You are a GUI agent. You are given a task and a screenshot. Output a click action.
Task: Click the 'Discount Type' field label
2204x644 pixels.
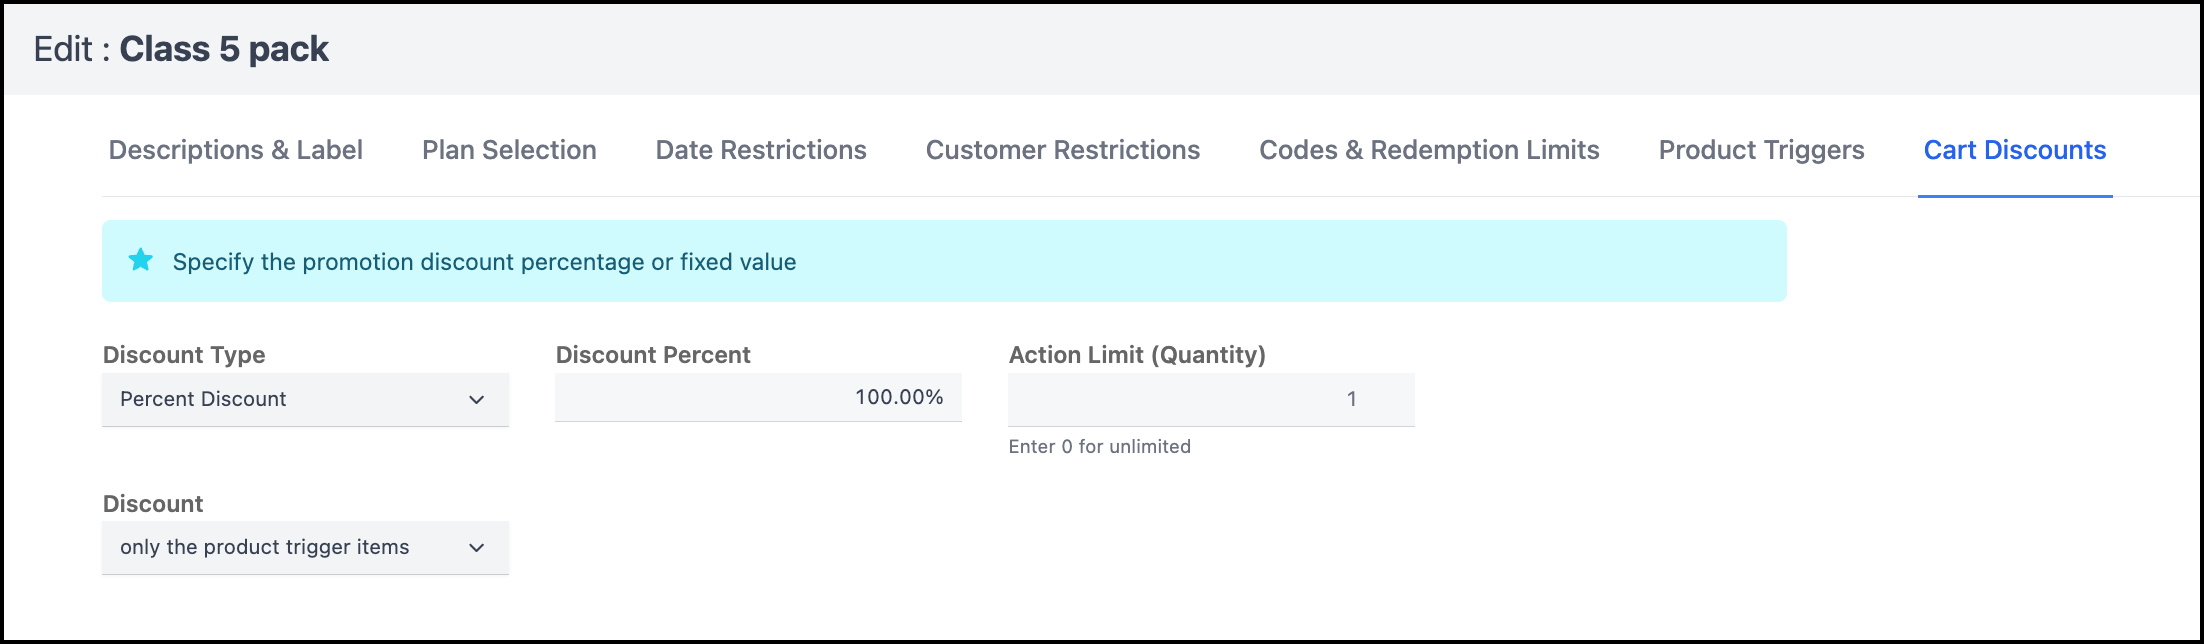pos(184,355)
